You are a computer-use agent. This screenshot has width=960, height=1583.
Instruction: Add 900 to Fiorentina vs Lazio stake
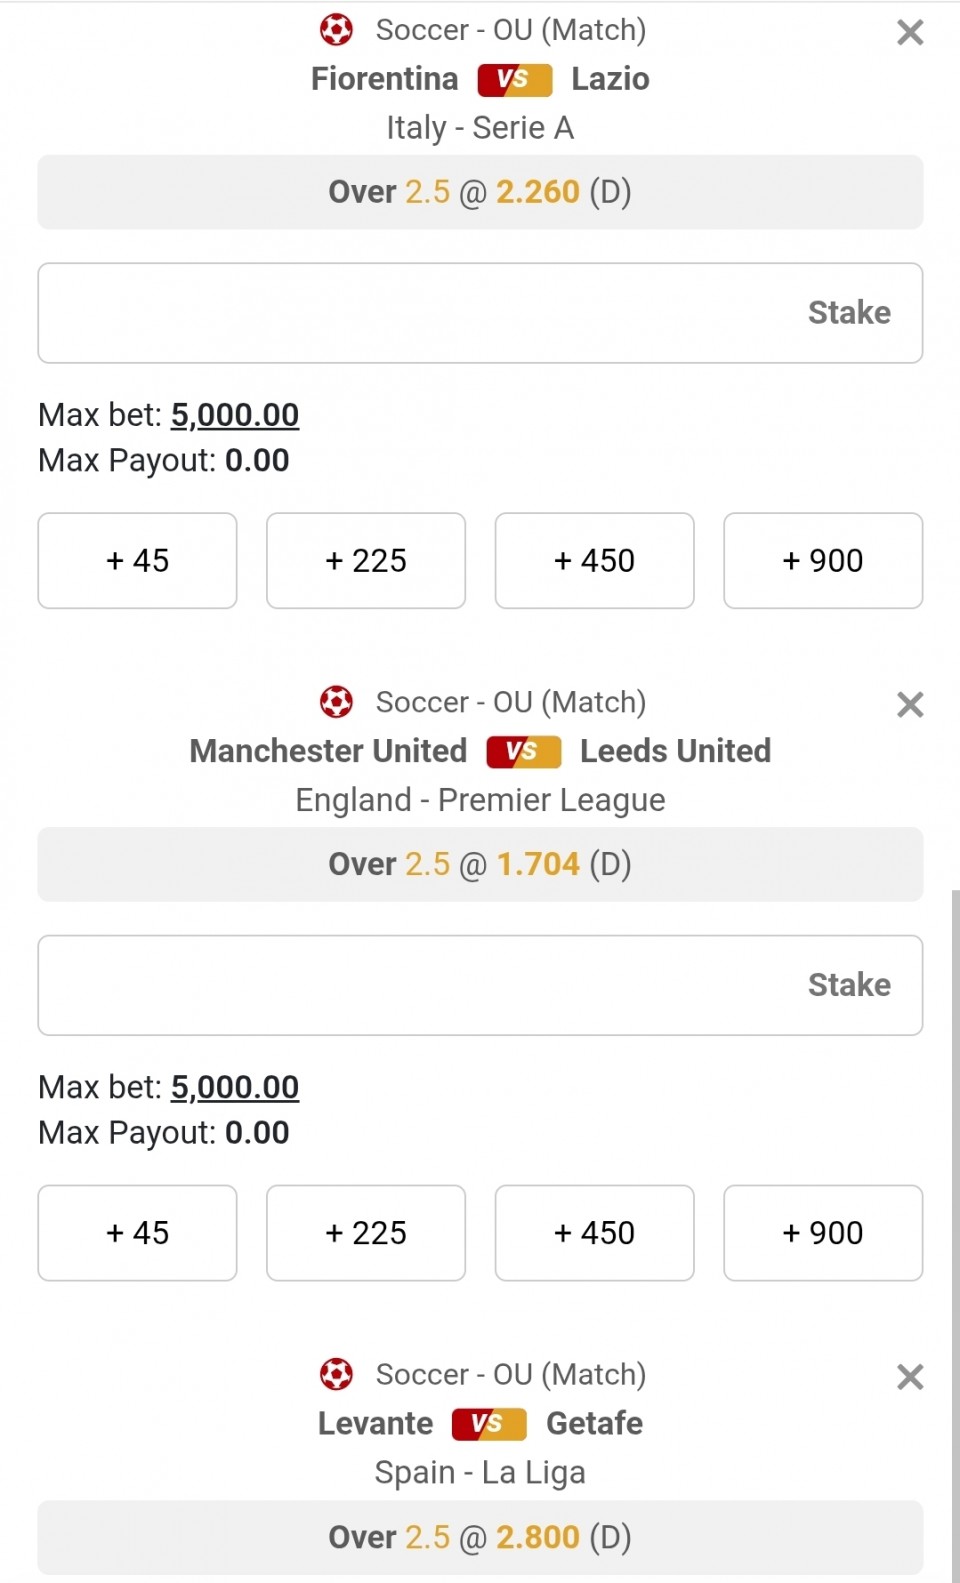(823, 561)
